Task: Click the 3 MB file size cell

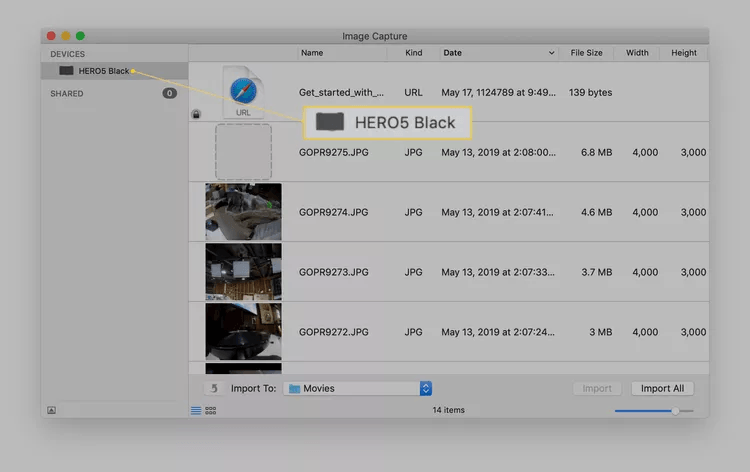Action: (x=600, y=332)
